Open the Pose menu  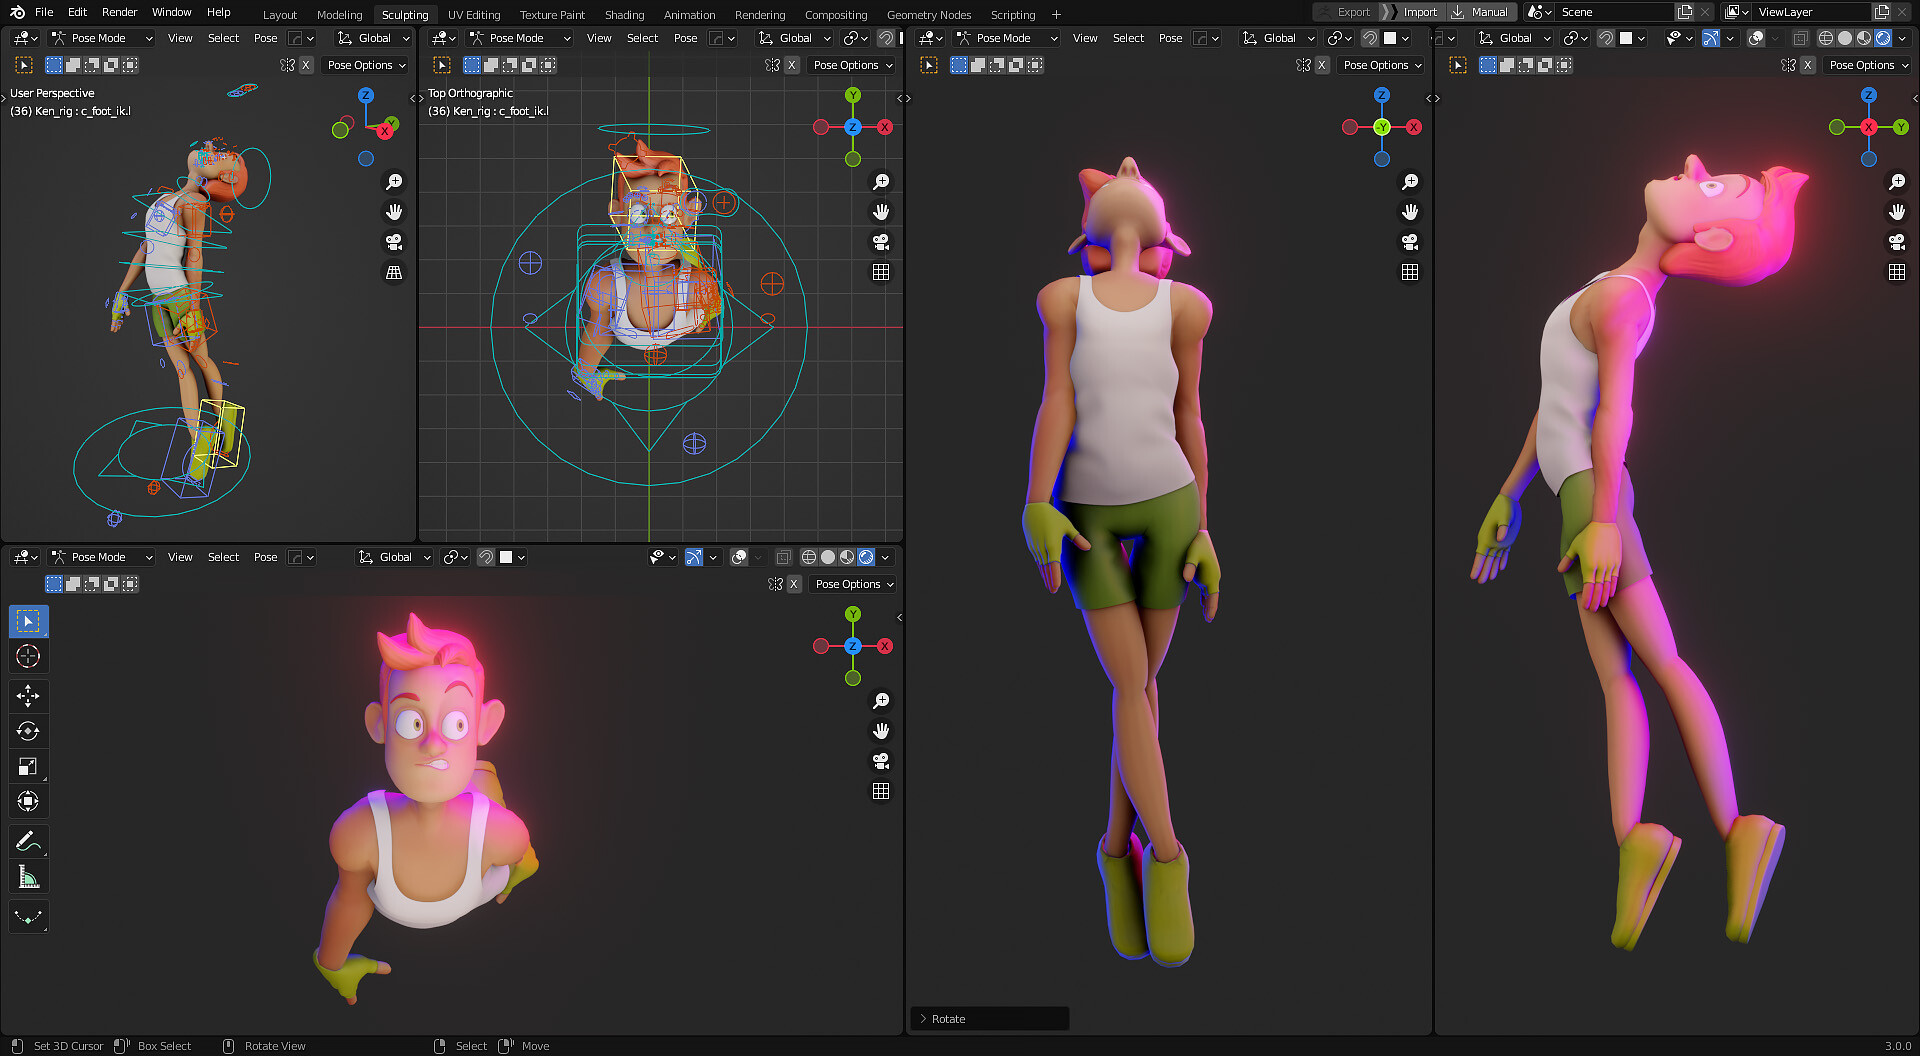(265, 38)
